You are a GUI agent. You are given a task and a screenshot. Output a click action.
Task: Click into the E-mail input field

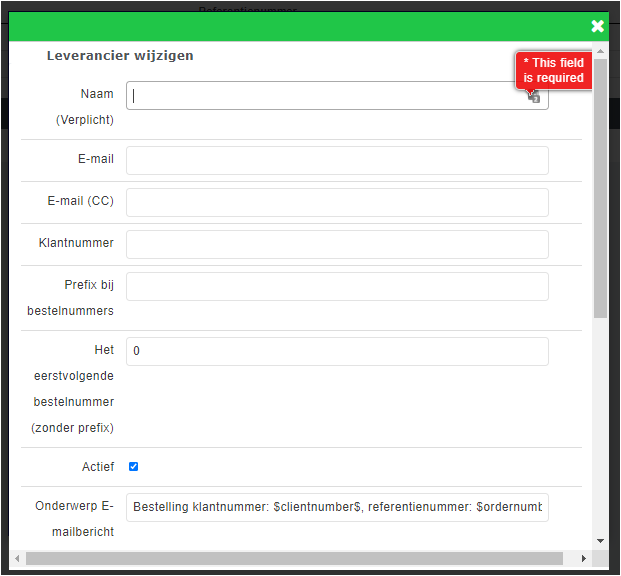point(337,160)
